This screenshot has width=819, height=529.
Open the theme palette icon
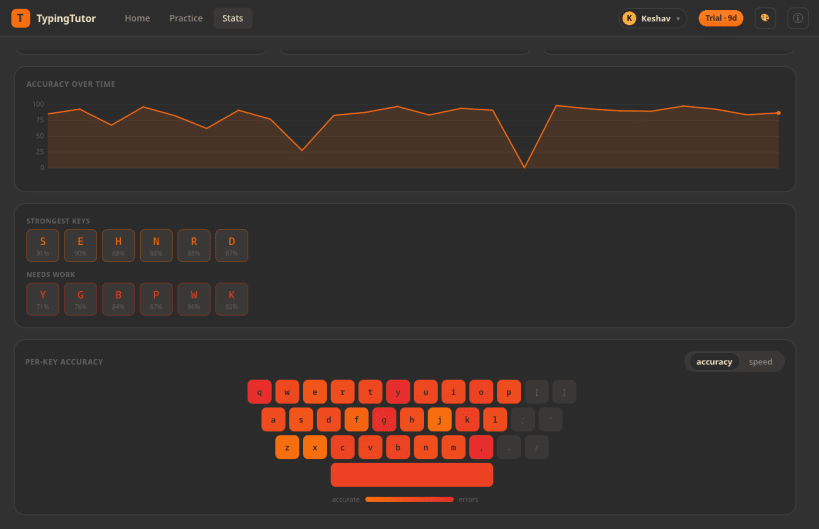pyautogui.click(x=765, y=18)
